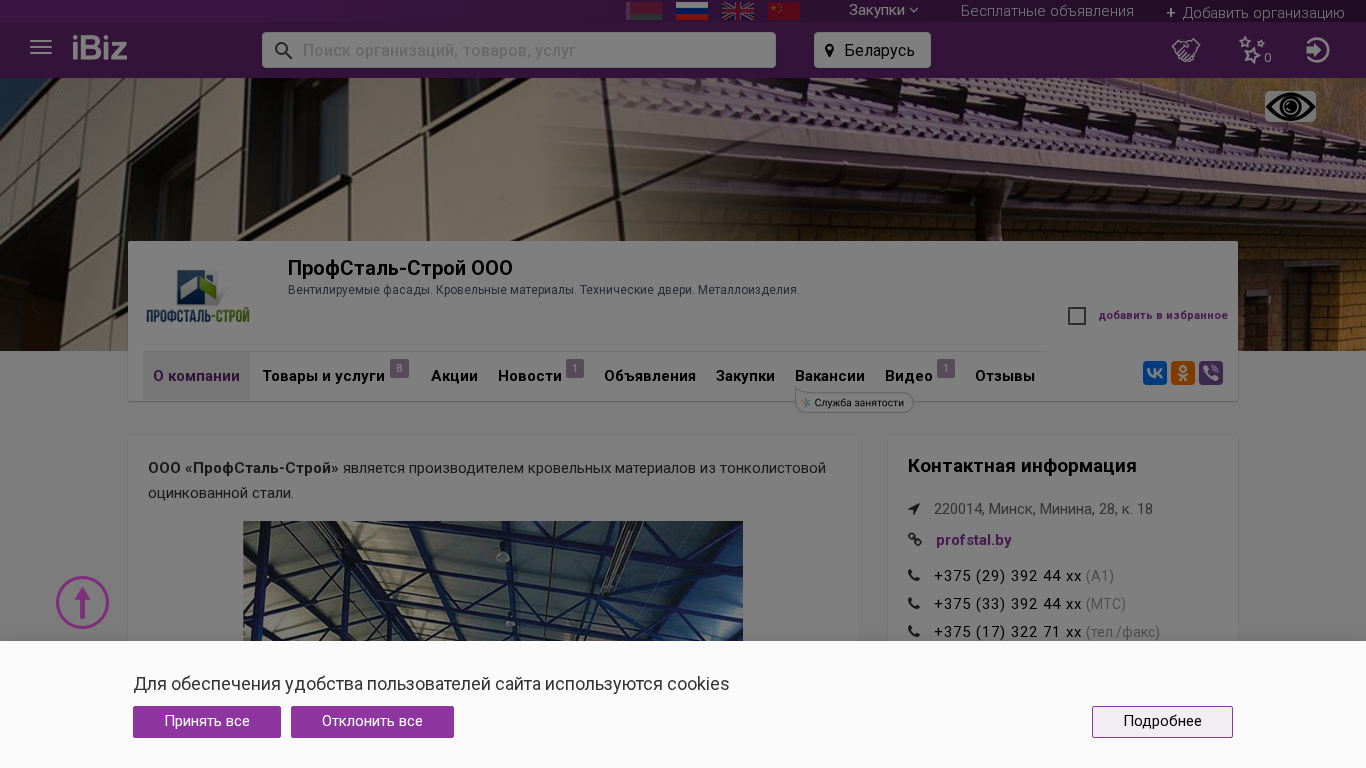Screen dimensions: 1366x768
Task: Share via Odnoklassniki icon
Action: (1183, 374)
